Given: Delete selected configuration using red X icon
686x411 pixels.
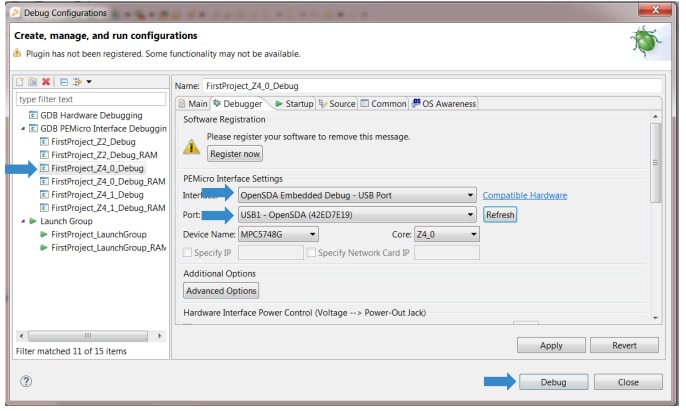Looking at the screenshot, I should 46,81.
